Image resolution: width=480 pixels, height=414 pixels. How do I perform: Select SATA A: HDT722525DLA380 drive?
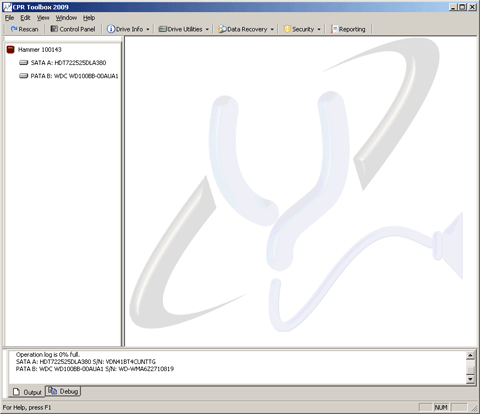tap(68, 63)
